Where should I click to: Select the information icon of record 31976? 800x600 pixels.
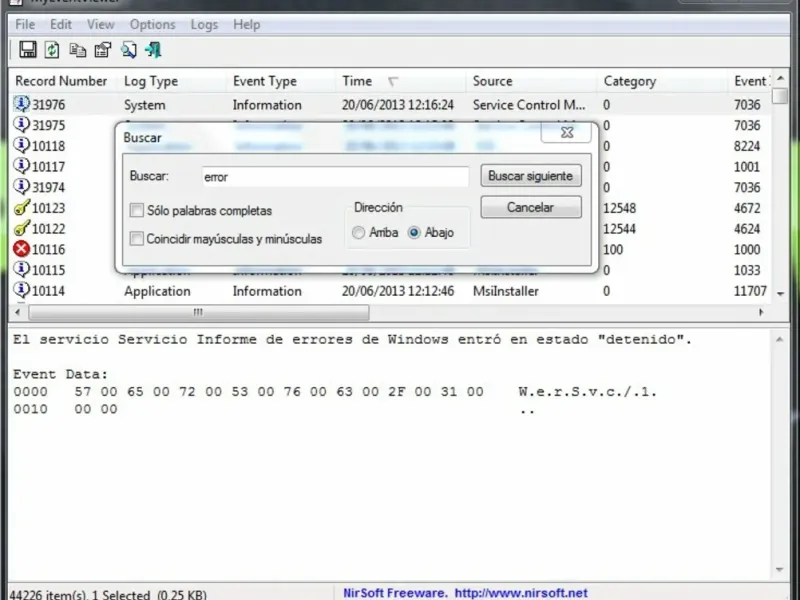21,104
